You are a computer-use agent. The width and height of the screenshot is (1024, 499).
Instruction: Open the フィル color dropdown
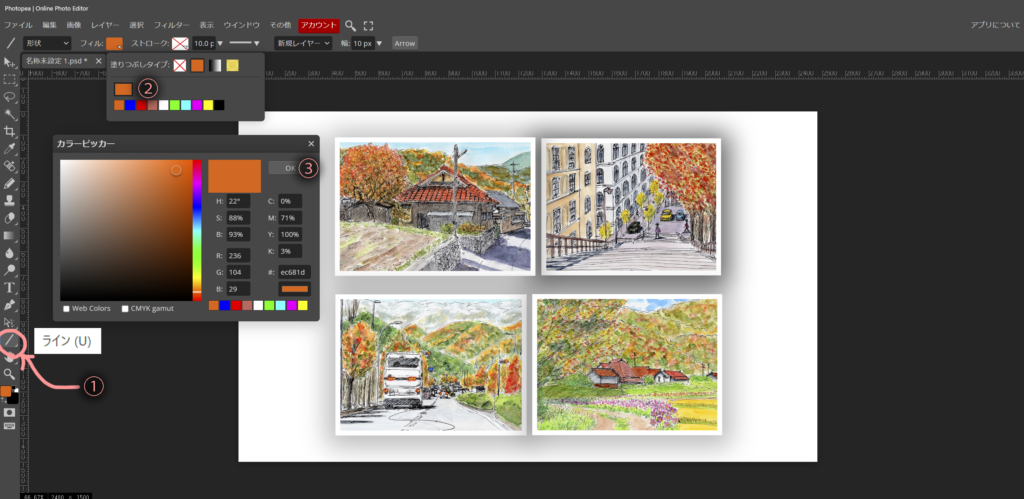coord(115,43)
